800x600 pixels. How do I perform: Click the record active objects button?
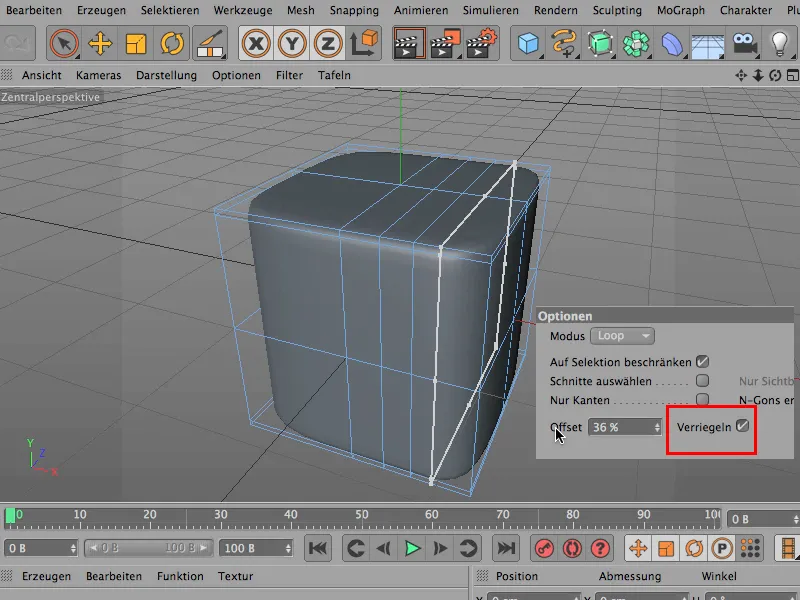click(x=544, y=548)
